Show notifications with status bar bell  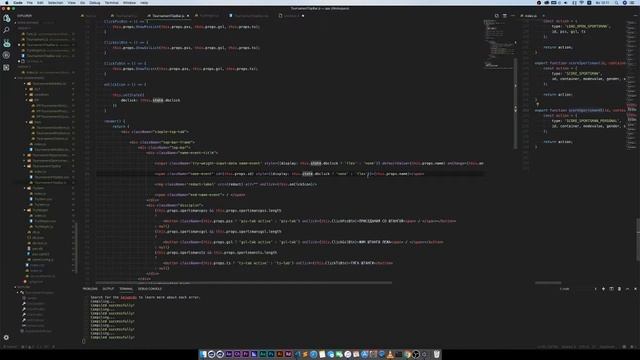click(632, 347)
